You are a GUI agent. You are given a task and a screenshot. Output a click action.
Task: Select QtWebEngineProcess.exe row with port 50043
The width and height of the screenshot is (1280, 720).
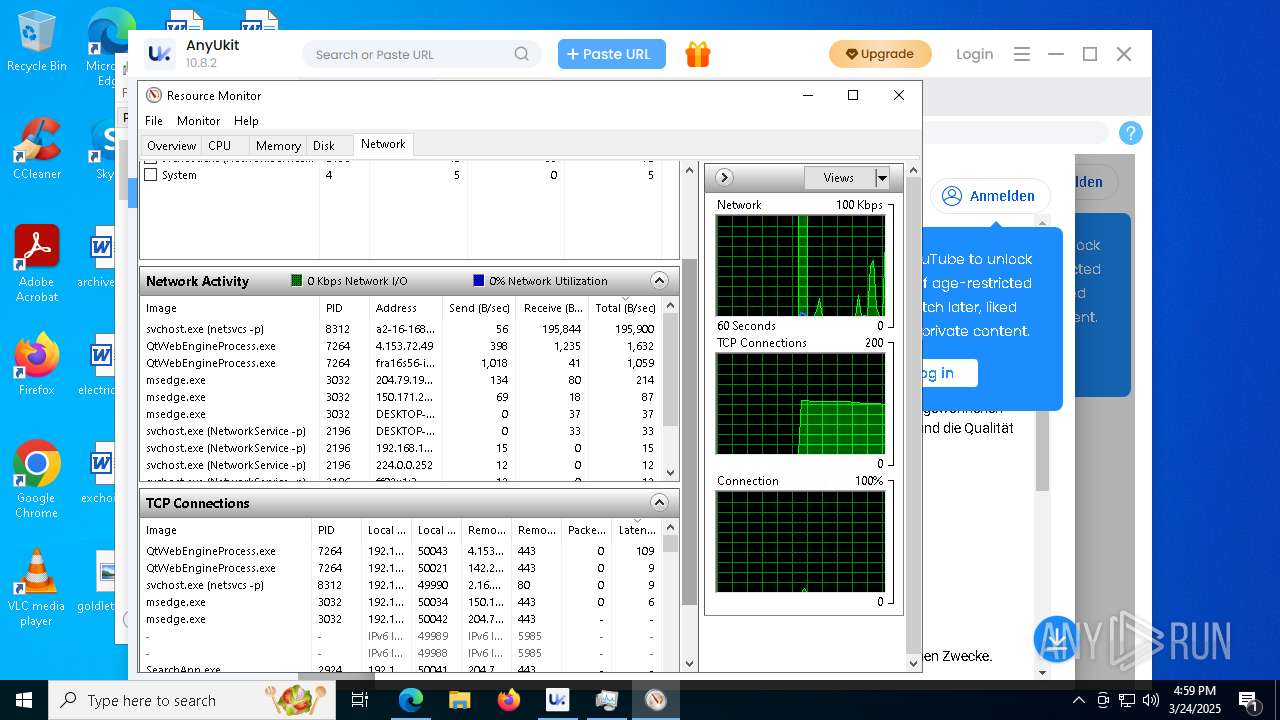pyautogui.click(x=400, y=550)
